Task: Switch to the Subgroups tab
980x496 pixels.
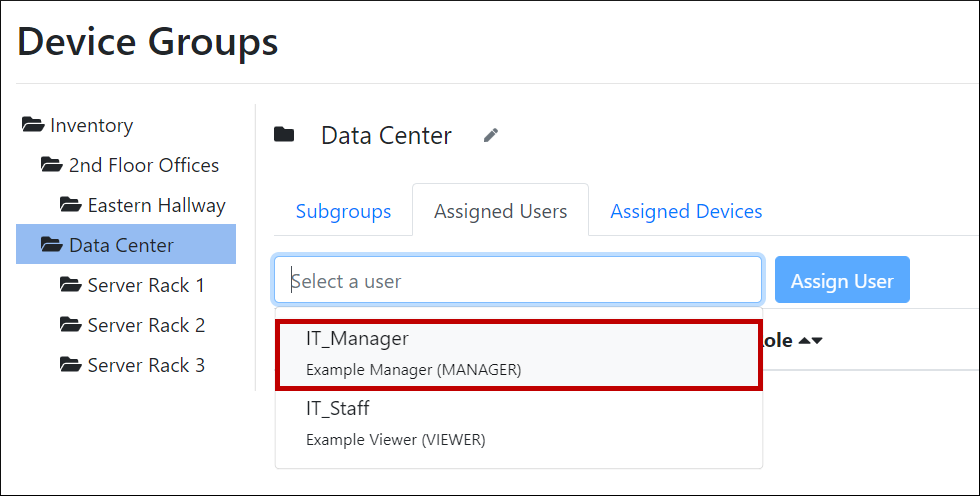Action: (x=343, y=211)
